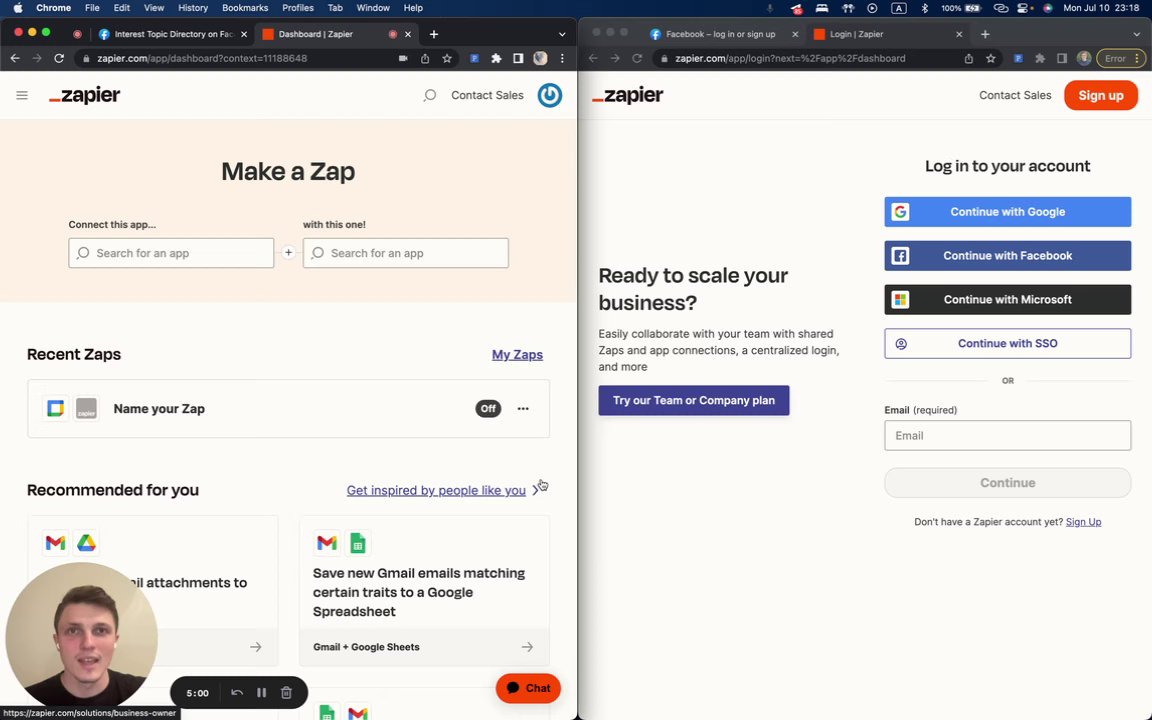The image size is (1152, 720).
Task: Click the with this one search field
Action: (x=406, y=253)
